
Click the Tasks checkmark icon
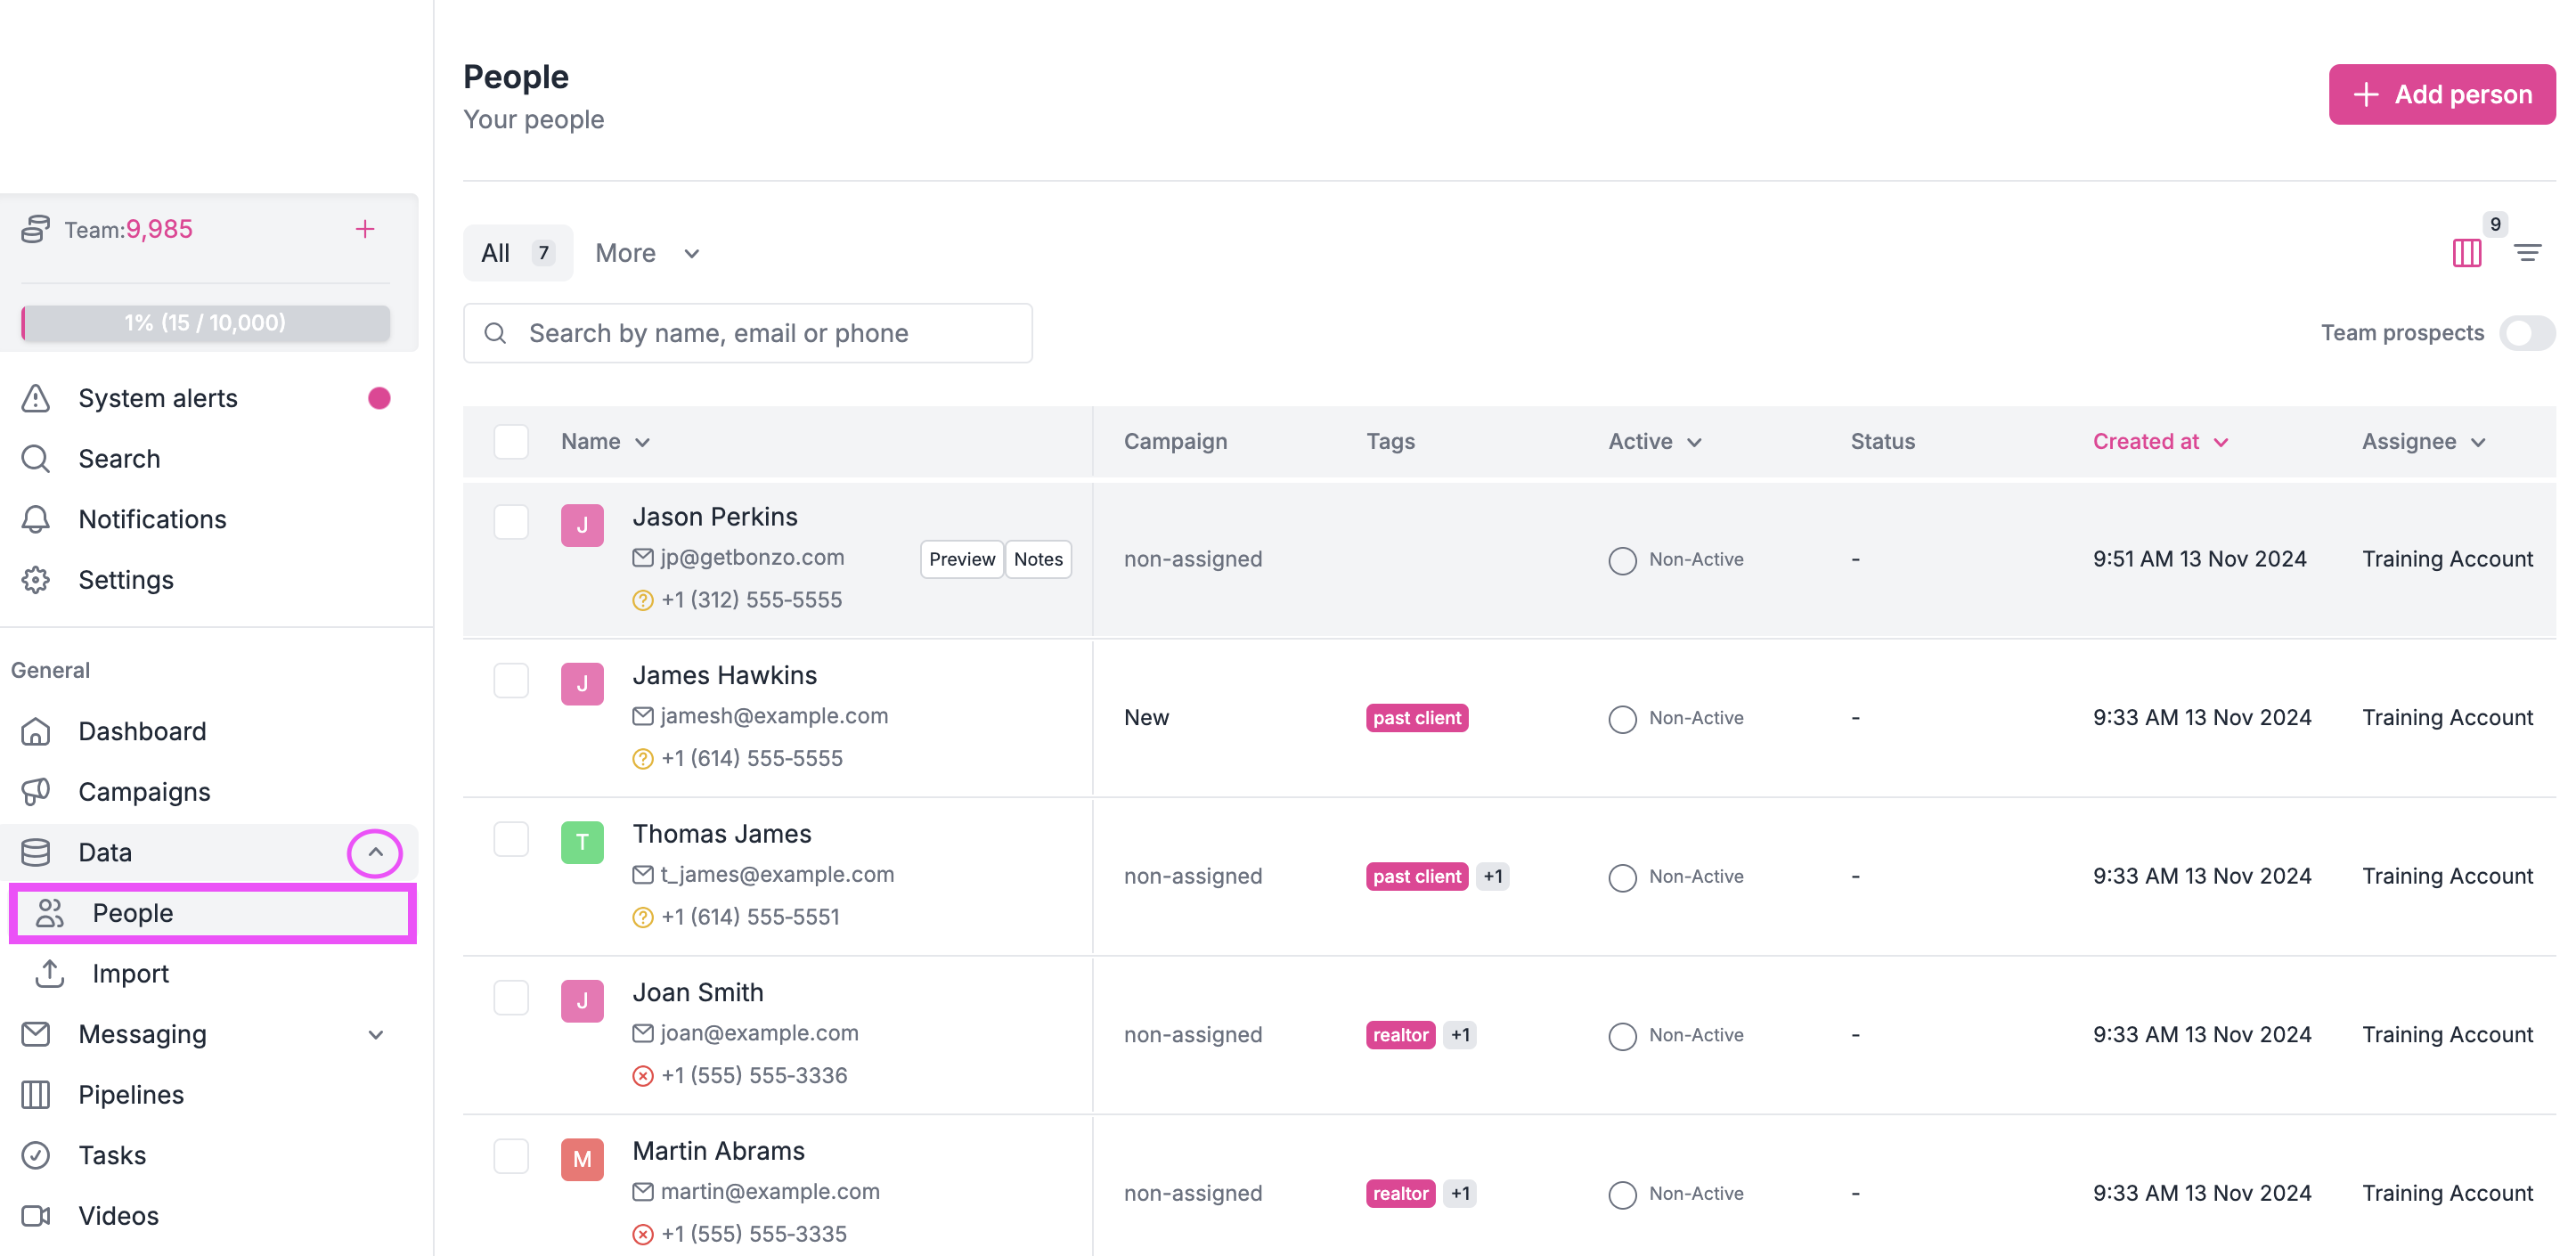[x=36, y=1155]
